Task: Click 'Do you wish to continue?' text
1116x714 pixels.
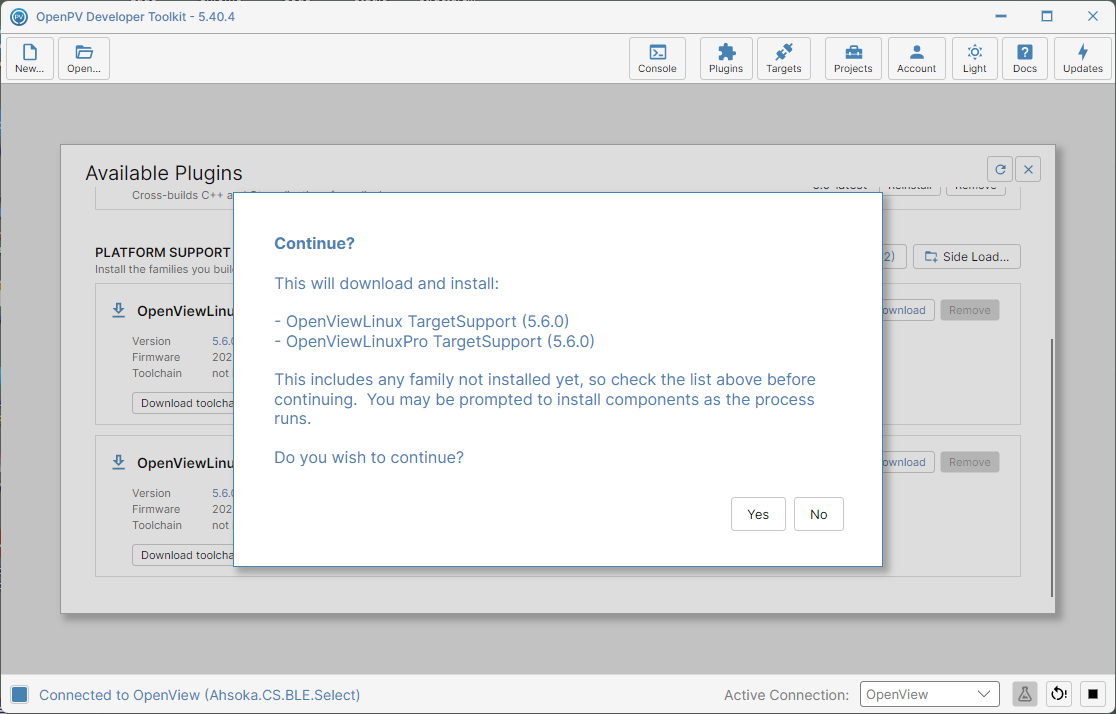Action: point(369,457)
